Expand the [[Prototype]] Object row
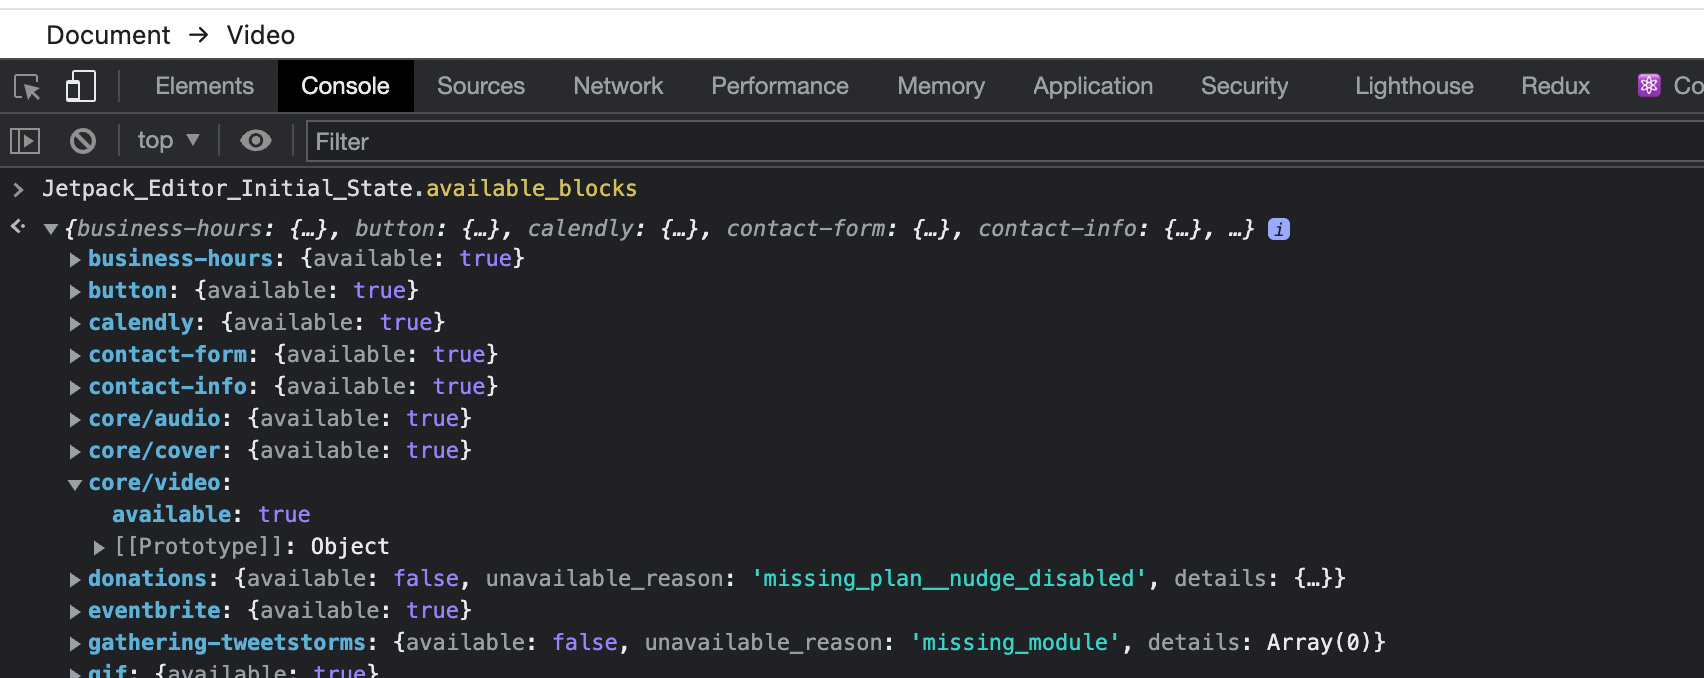This screenshot has height=678, width=1704. point(99,547)
